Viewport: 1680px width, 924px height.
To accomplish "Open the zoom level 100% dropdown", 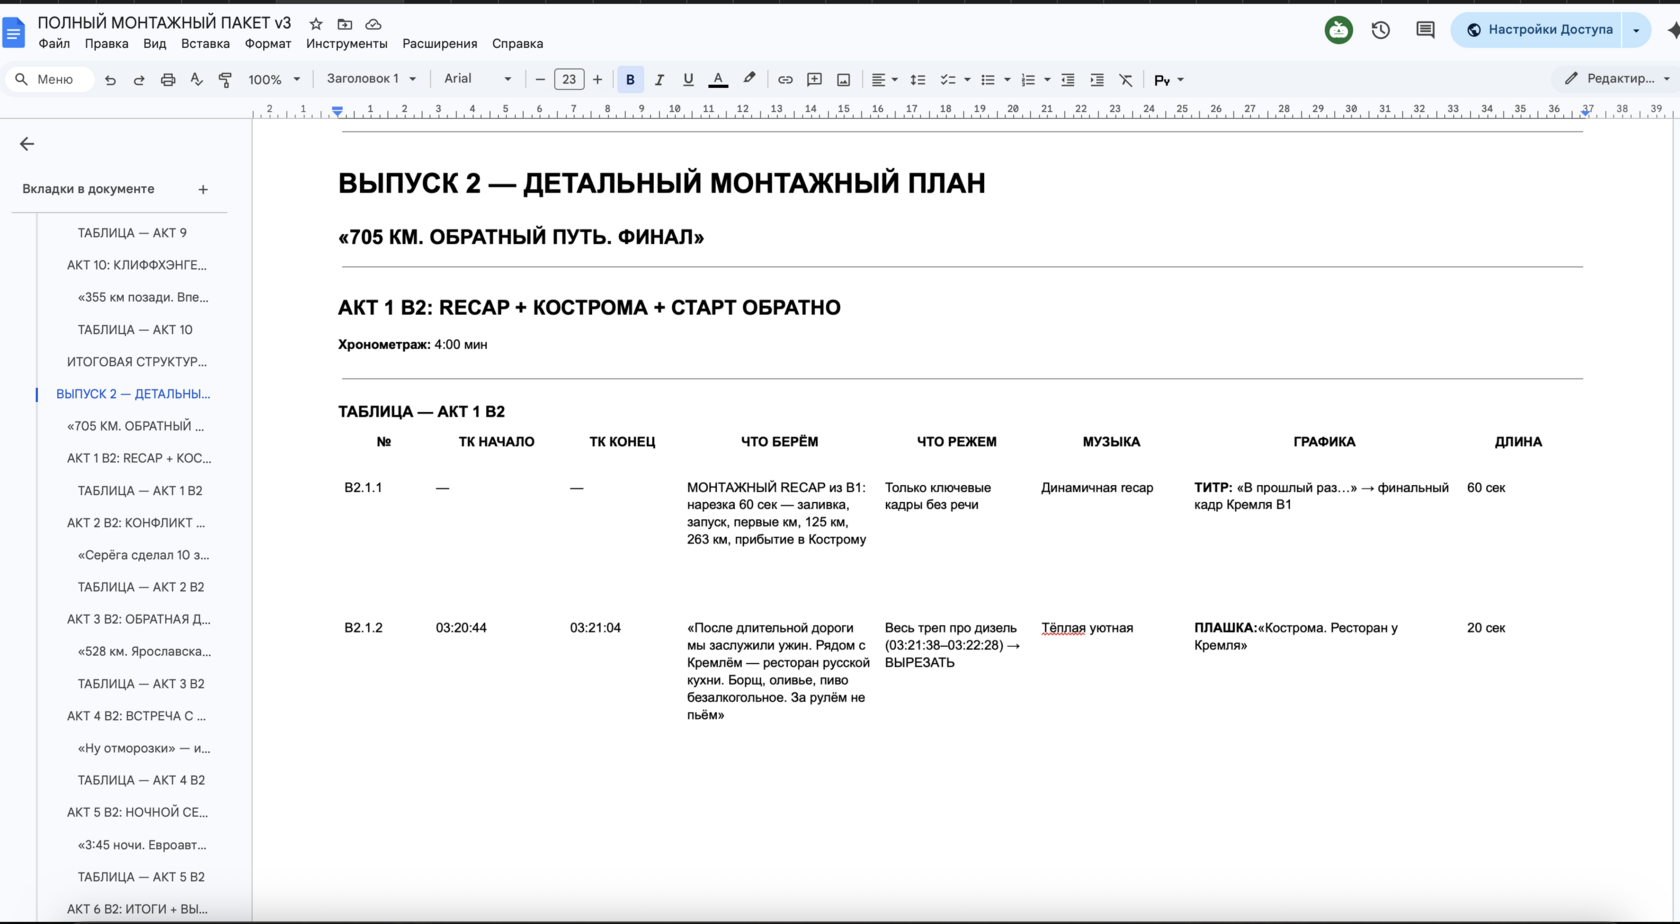I will pyautogui.click(x=272, y=79).
